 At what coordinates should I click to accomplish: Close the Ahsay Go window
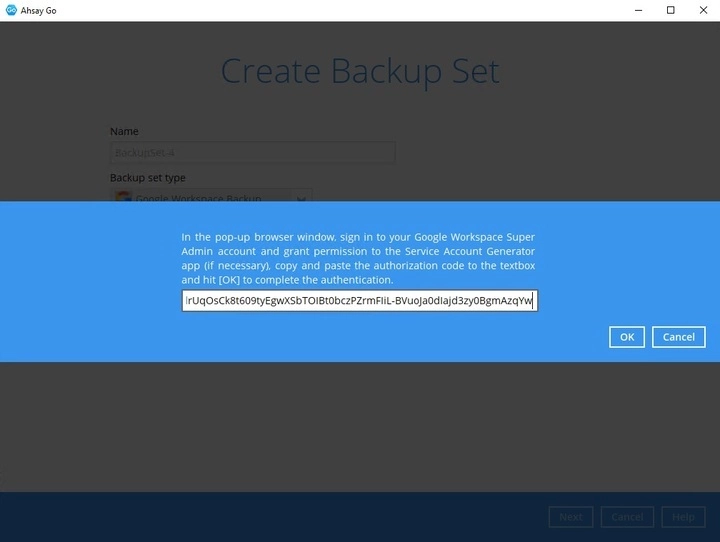703,10
